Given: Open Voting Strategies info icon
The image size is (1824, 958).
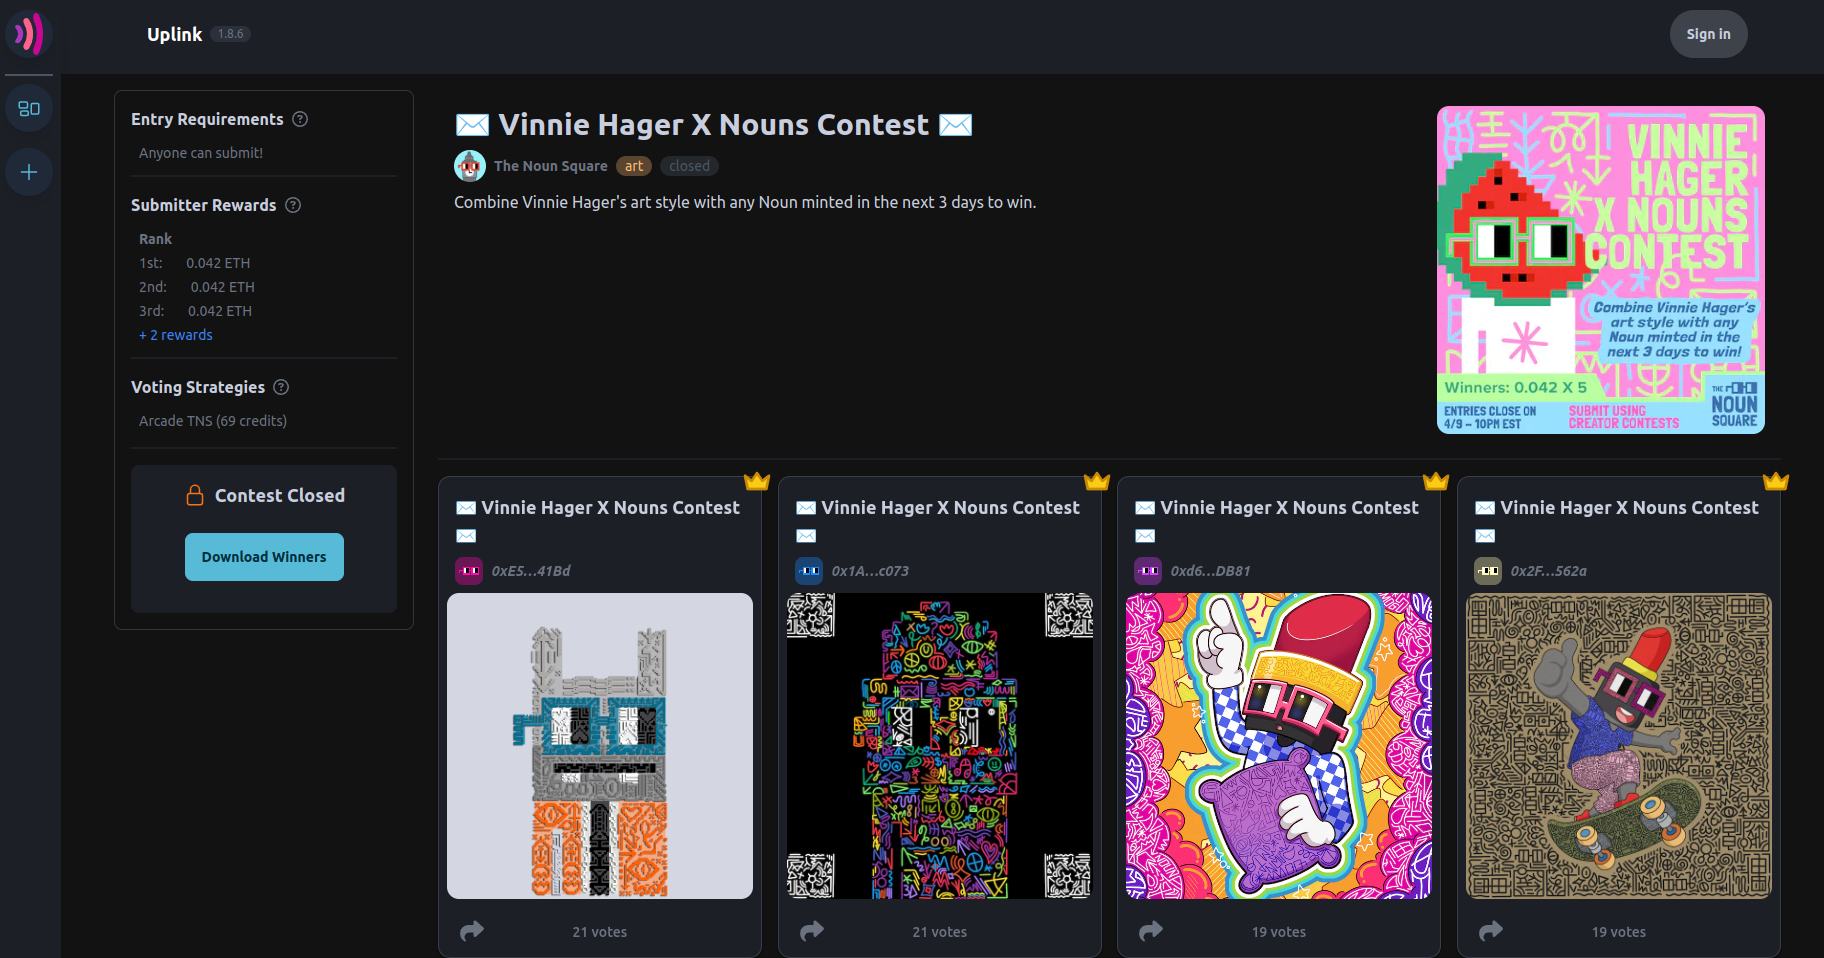Looking at the screenshot, I should (281, 387).
